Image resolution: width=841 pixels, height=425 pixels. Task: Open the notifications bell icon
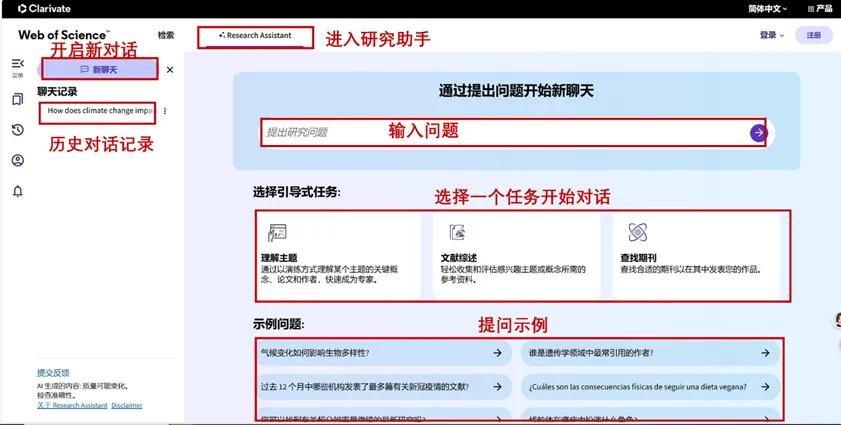(x=18, y=192)
